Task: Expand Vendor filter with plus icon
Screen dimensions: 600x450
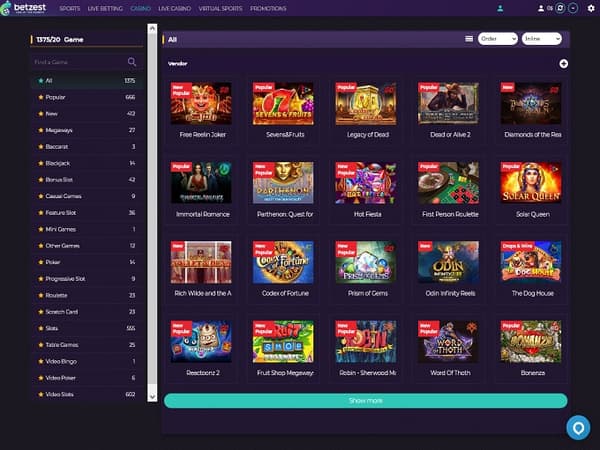Action: click(563, 64)
